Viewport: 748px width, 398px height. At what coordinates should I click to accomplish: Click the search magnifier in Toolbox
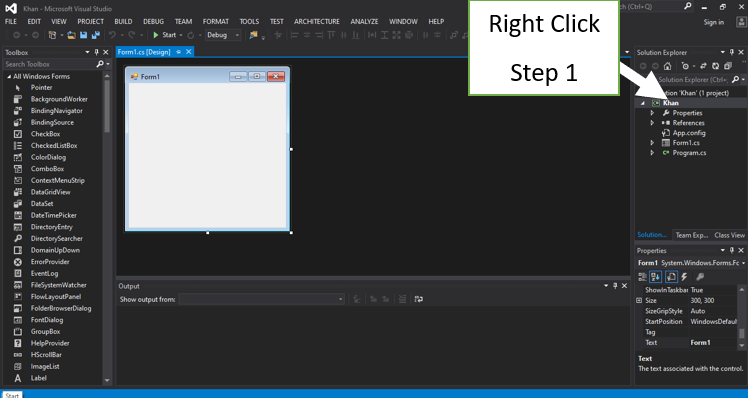tap(100, 63)
